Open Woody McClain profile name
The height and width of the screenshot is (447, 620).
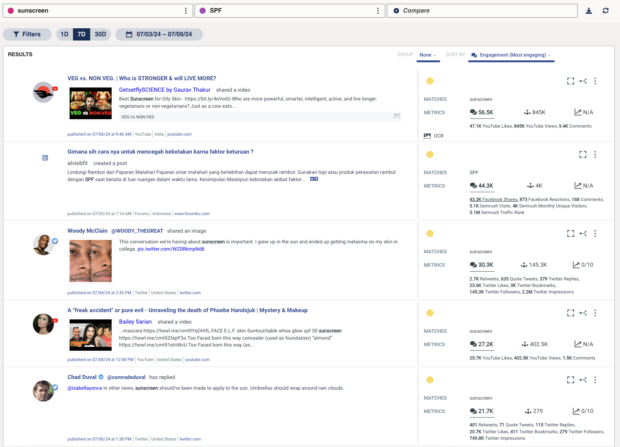coord(87,231)
